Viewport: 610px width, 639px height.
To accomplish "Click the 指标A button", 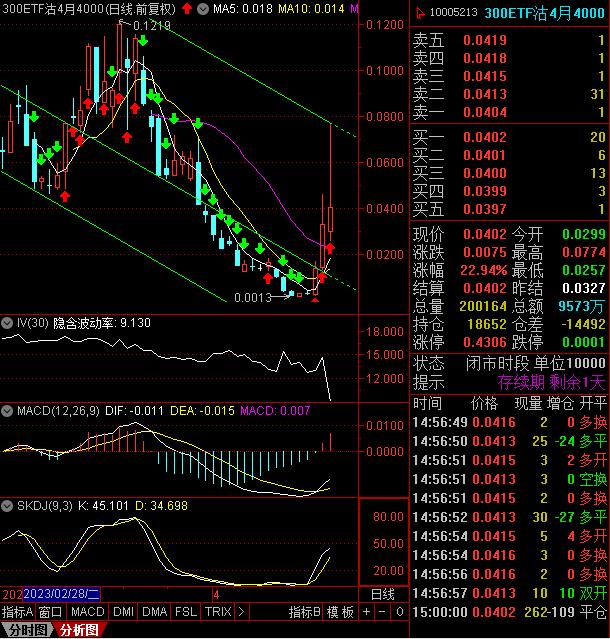I will (x=18, y=611).
